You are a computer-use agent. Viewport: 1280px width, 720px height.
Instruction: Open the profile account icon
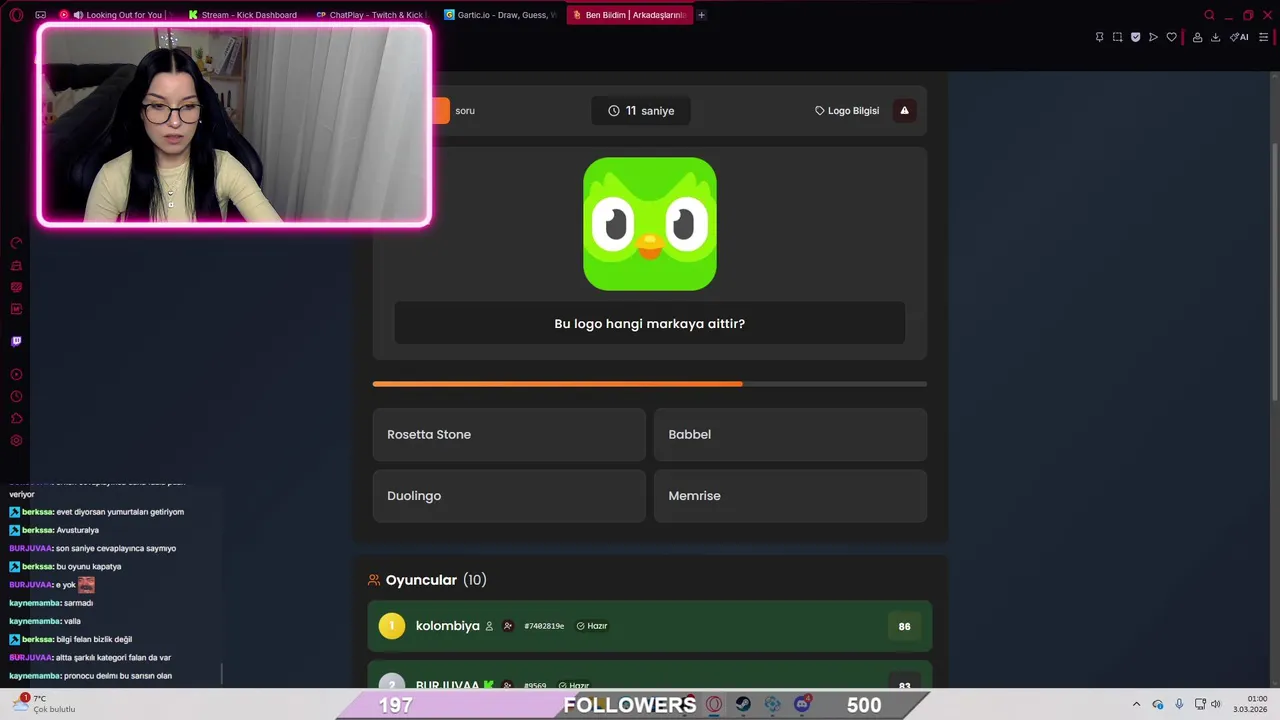(x=1197, y=37)
